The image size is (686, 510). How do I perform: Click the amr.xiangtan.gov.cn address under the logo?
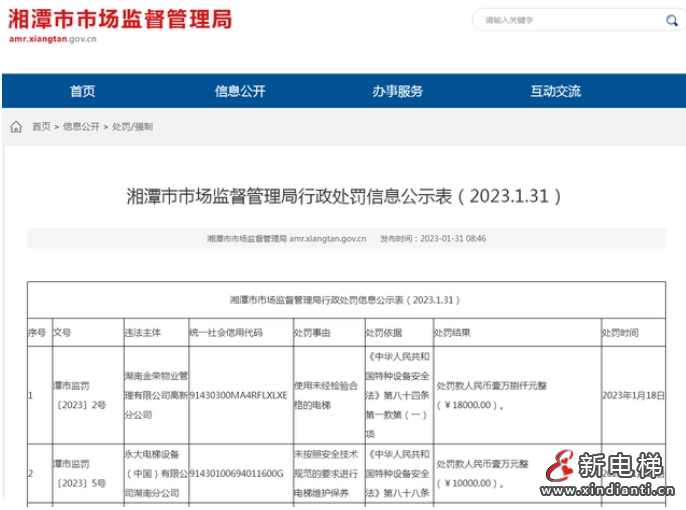click(x=52, y=41)
